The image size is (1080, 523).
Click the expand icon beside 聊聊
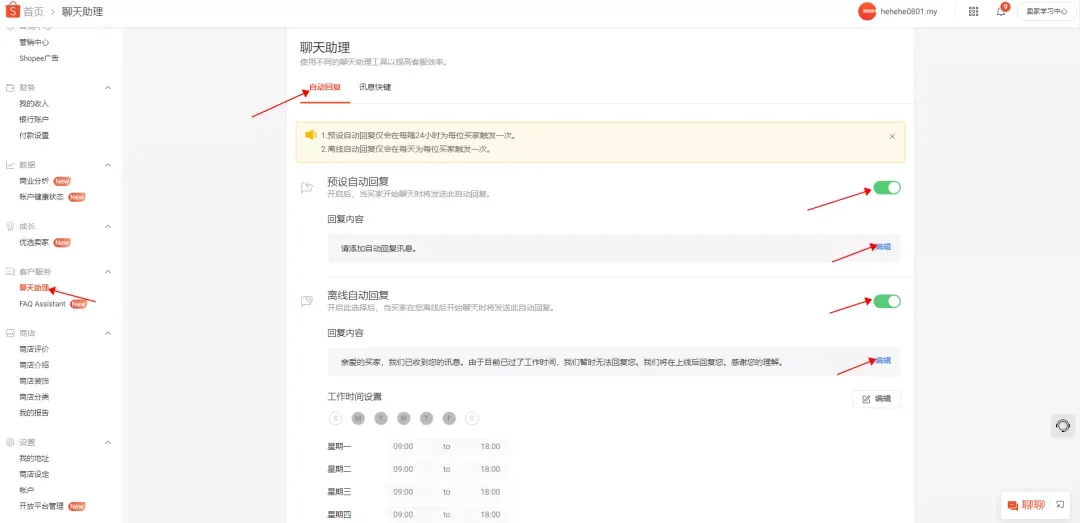(x=1060, y=505)
